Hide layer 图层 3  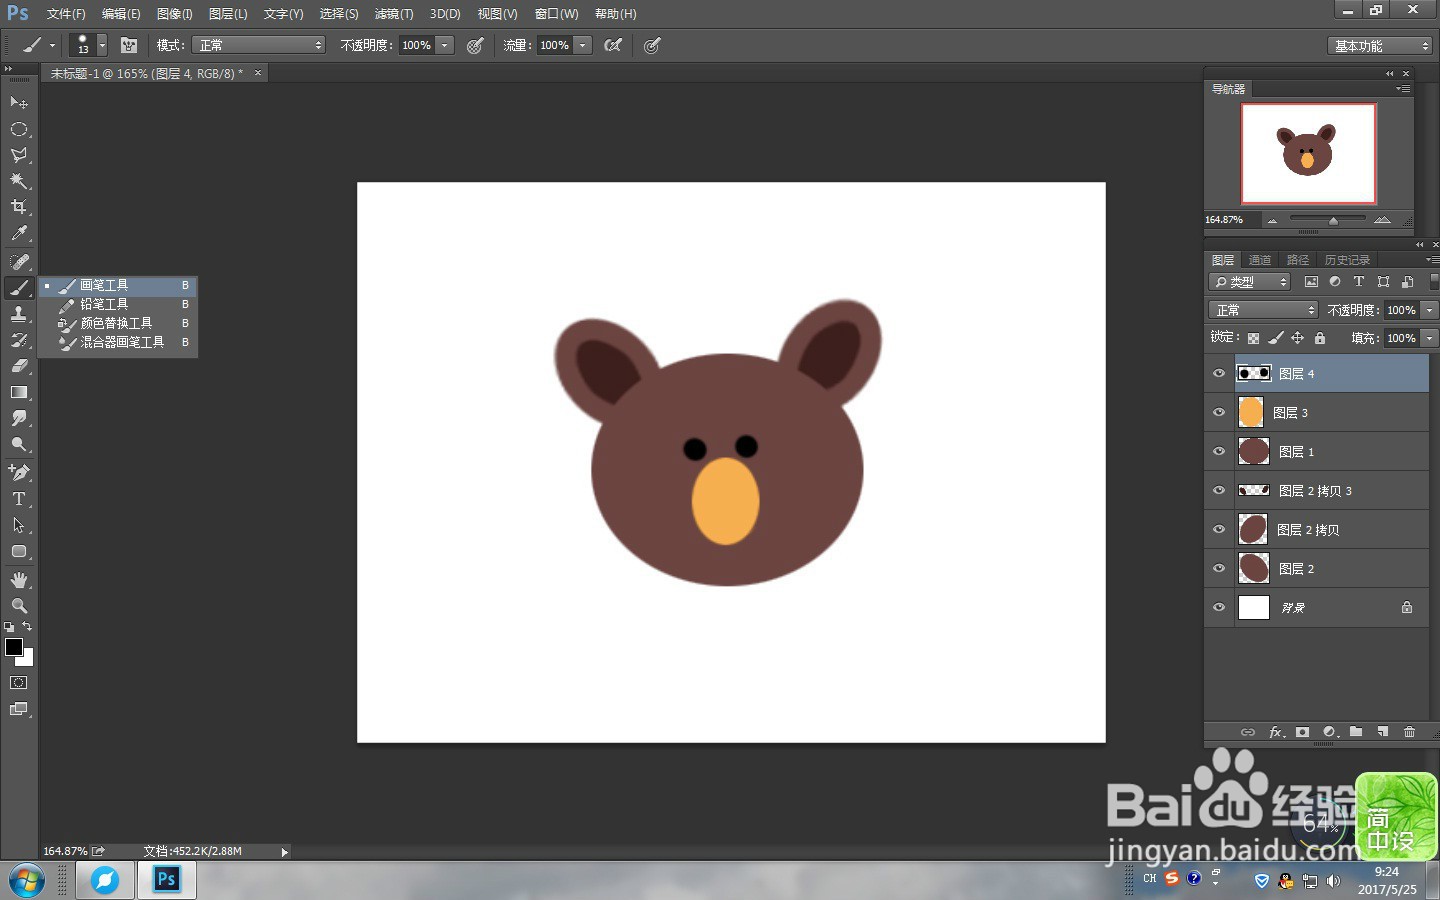pyautogui.click(x=1219, y=412)
